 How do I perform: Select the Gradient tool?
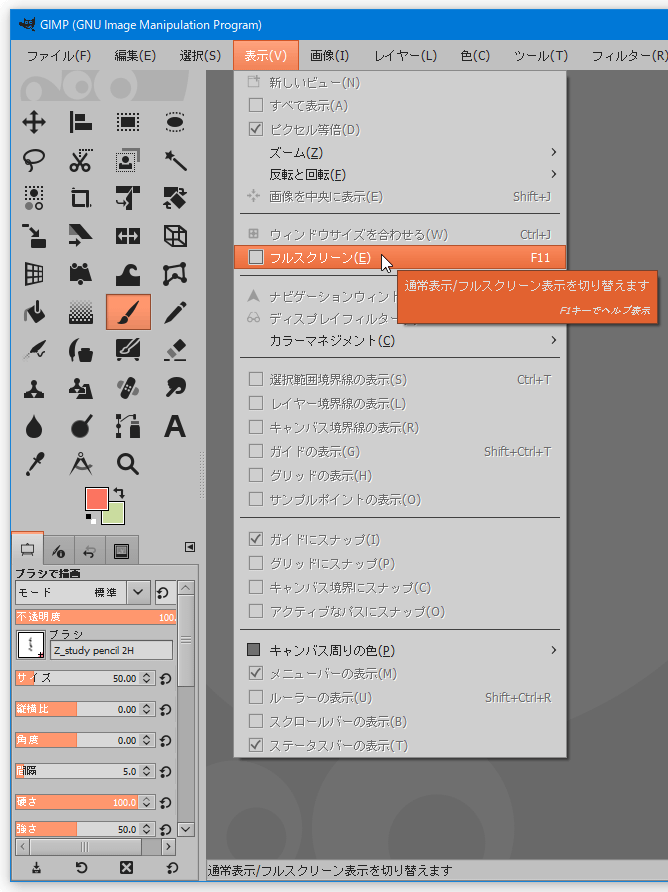point(81,312)
